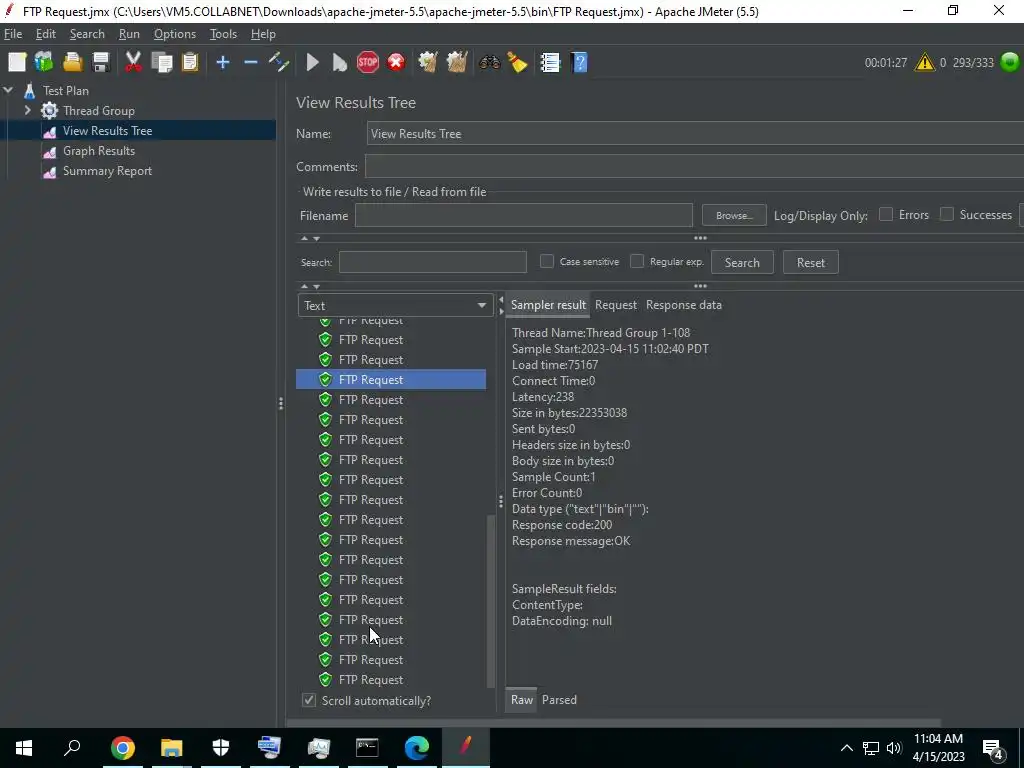Click the Windows Start button
This screenshot has height=768, width=1024.
click(x=24, y=747)
